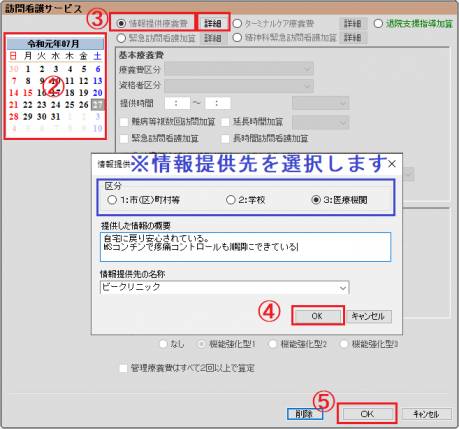Select 3:医療機関 radio option

tap(316, 200)
